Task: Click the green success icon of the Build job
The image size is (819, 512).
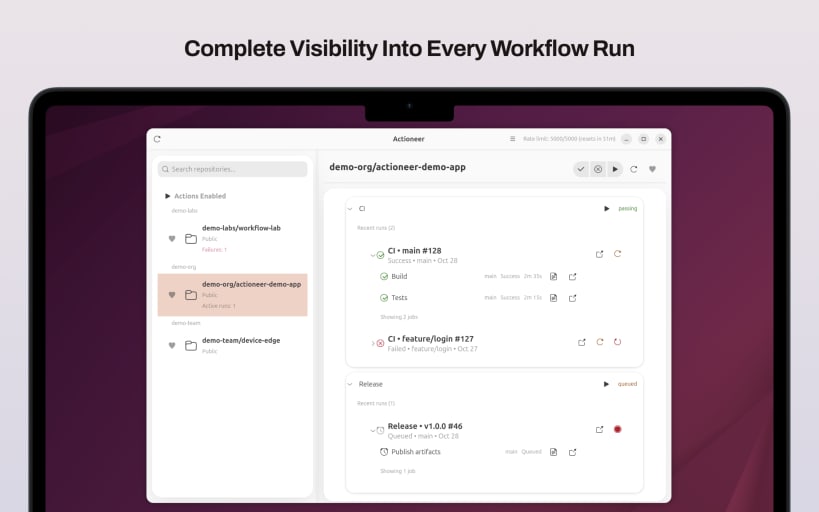Action: coord(384,276)
